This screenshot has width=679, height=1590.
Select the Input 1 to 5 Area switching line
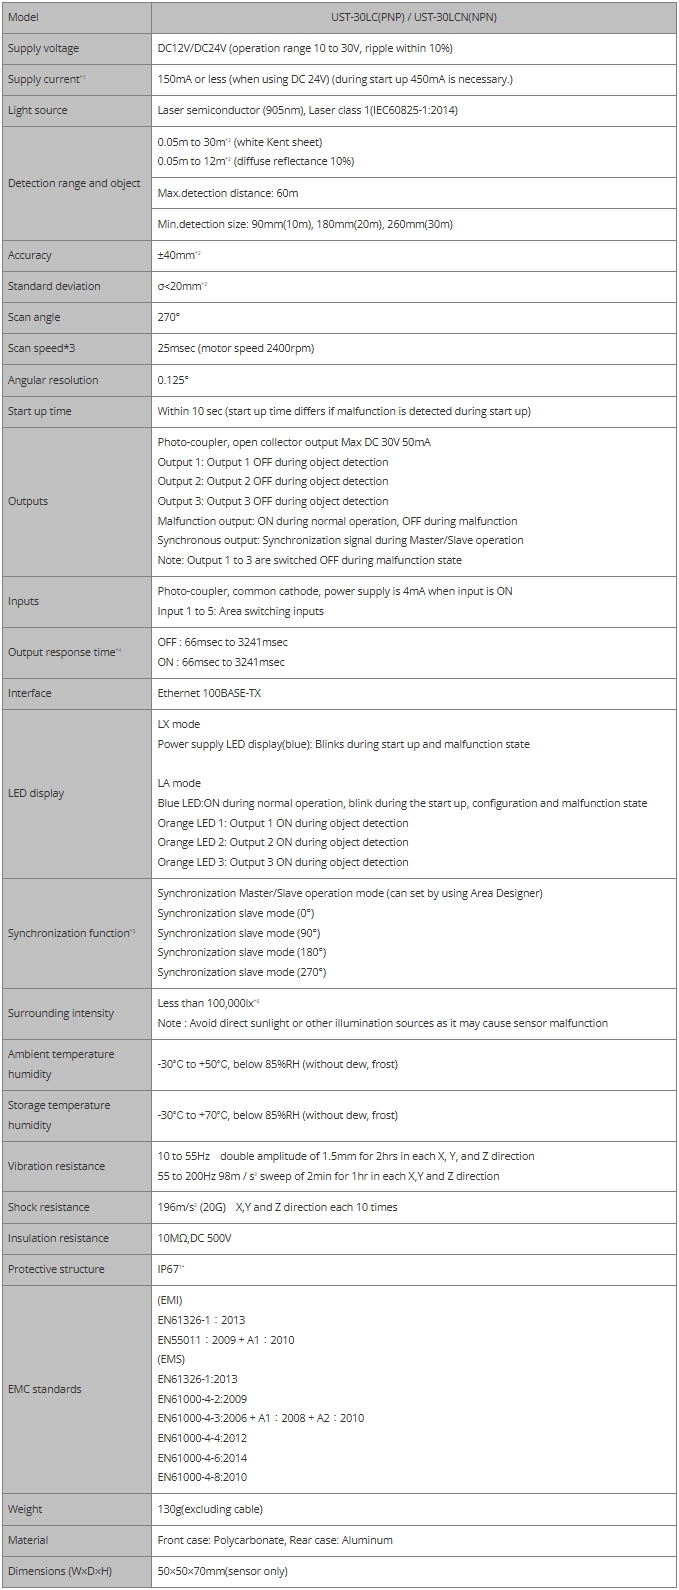(241, 611)
